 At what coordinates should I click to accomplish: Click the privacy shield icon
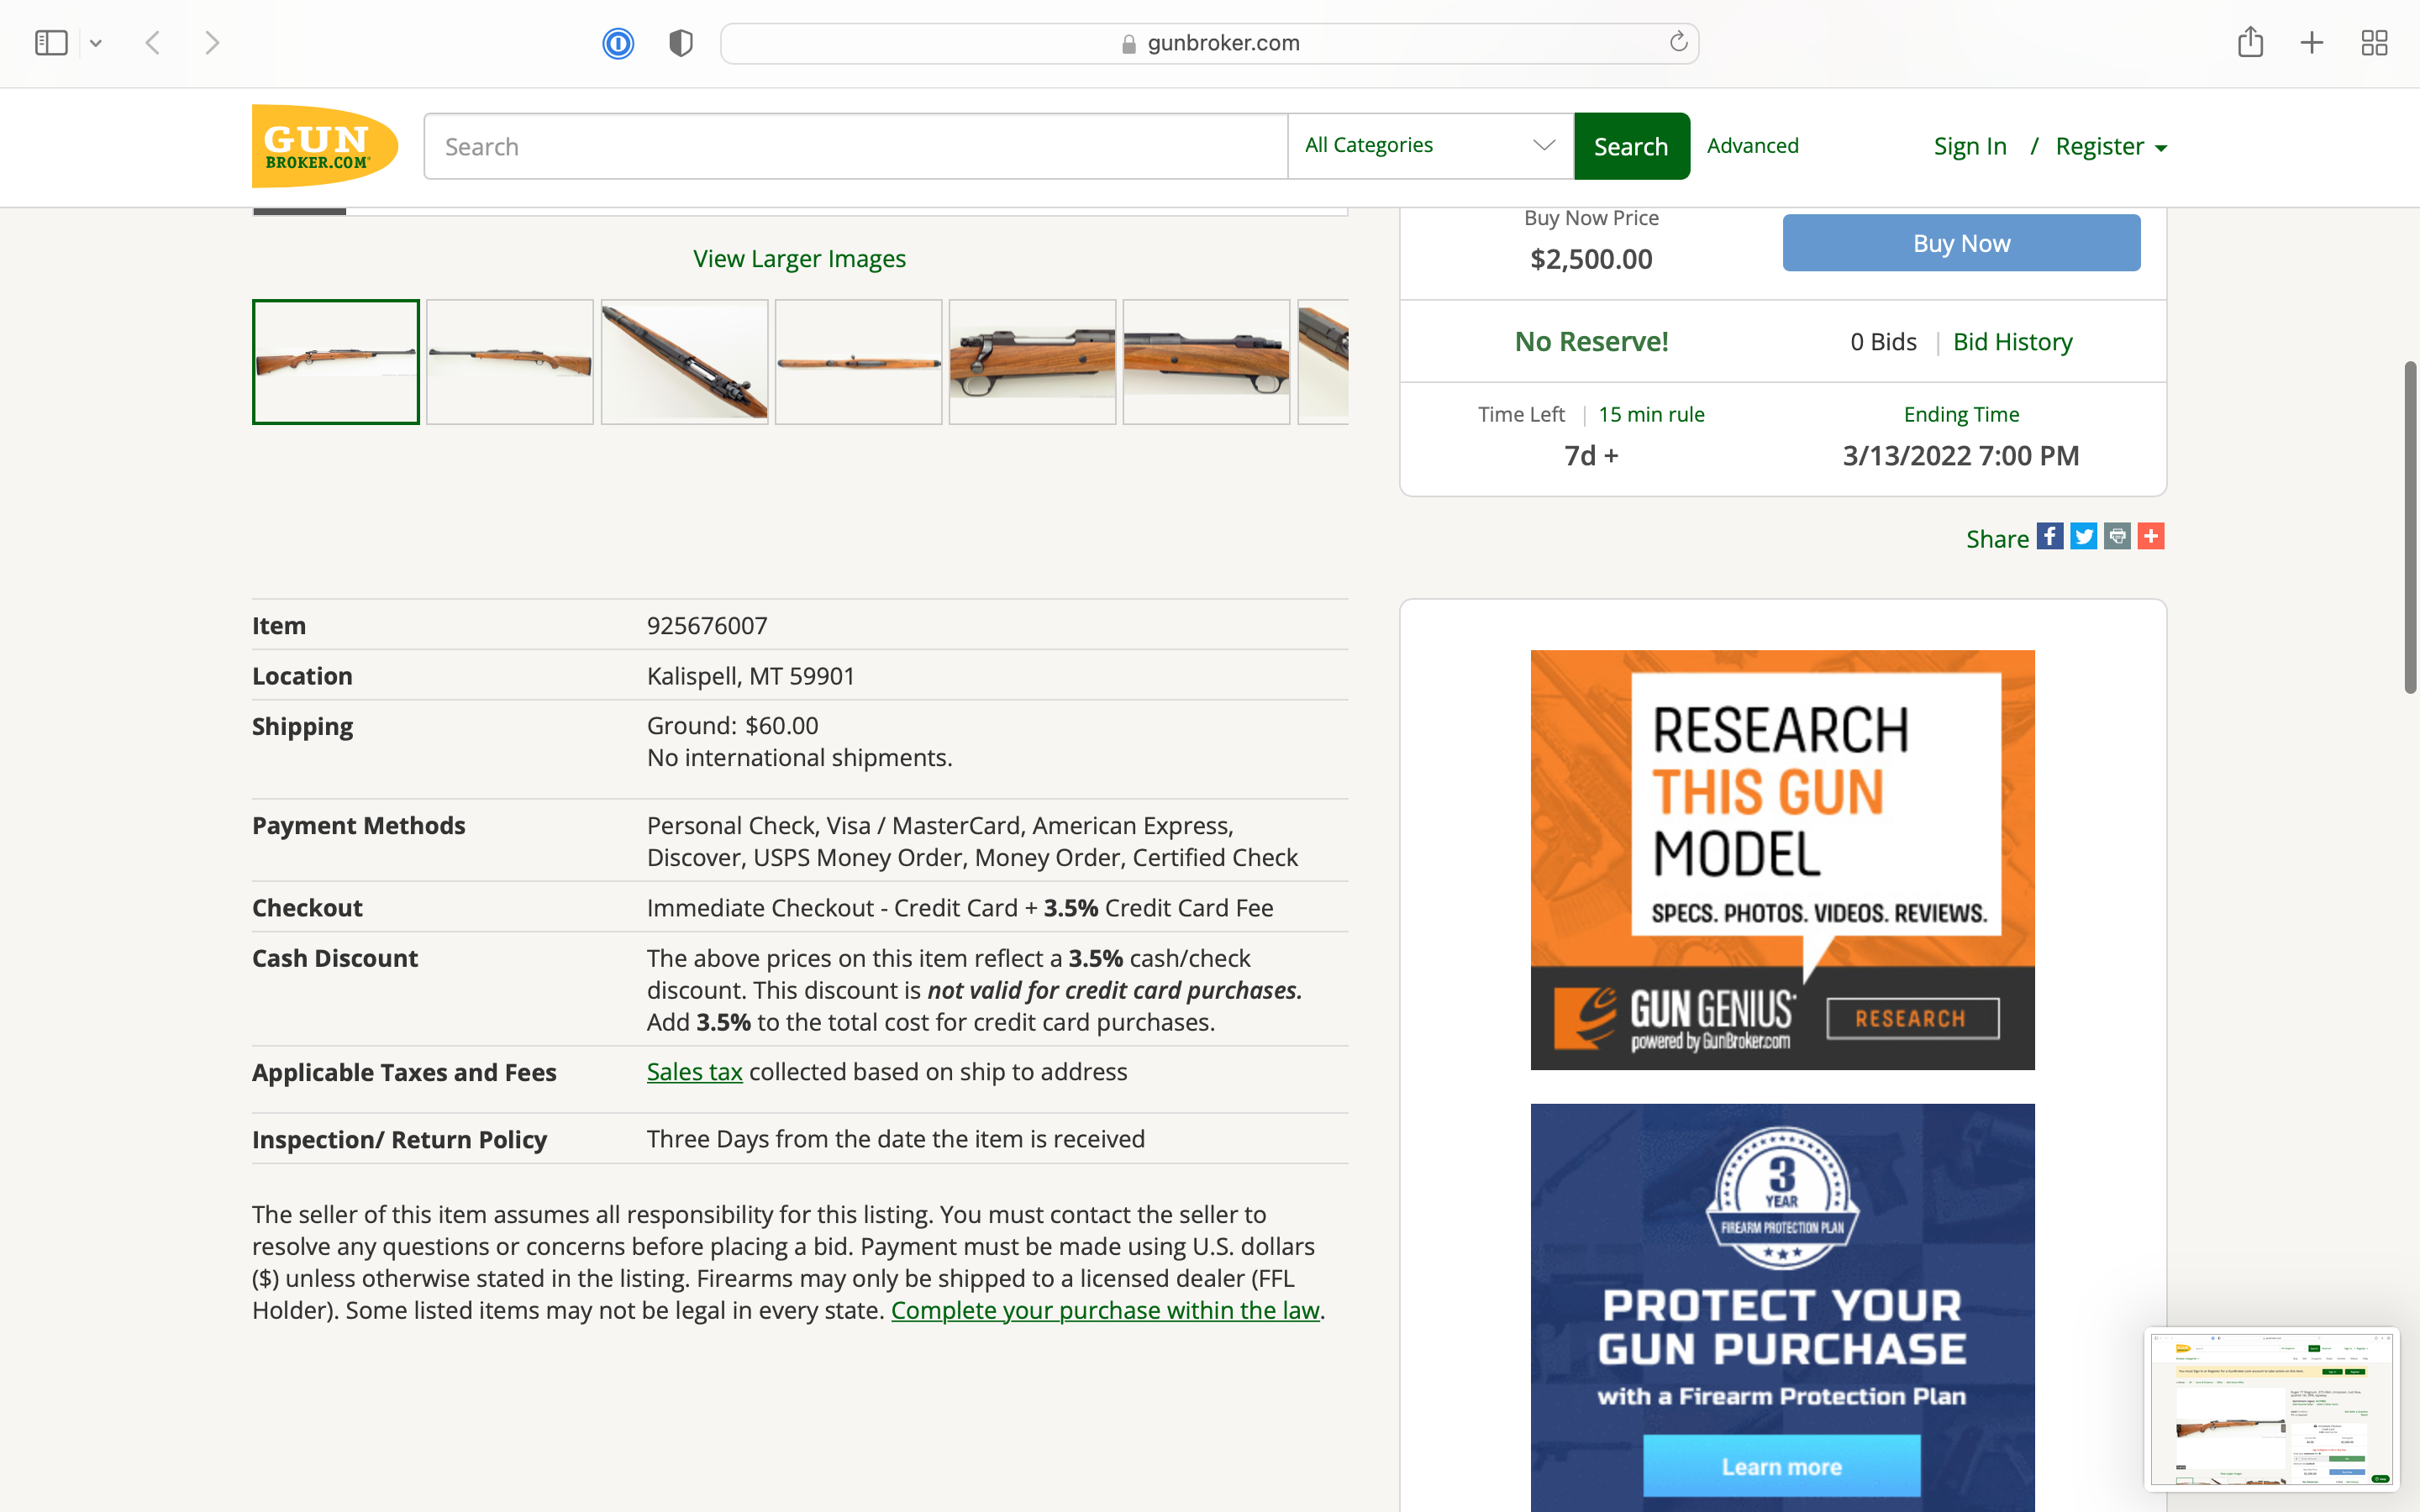pyautogui.click(x=681, y=43)
